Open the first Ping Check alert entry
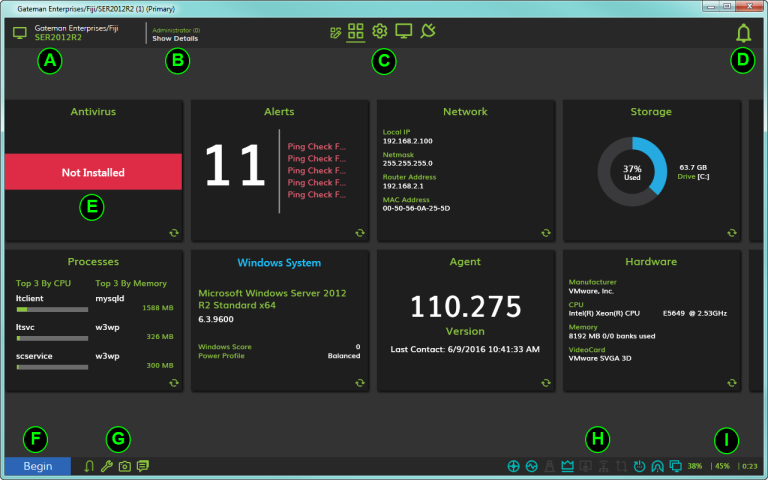 pyautogui.click(x=316, y=146)
